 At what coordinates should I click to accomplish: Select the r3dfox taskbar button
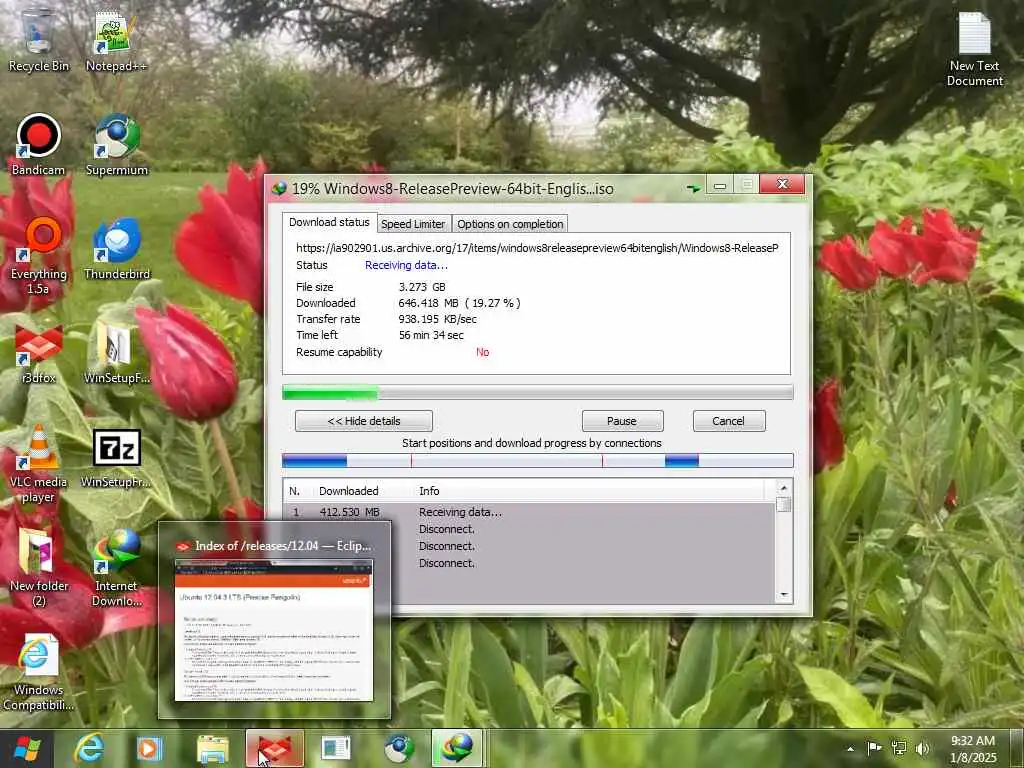(x=274, y=748)
